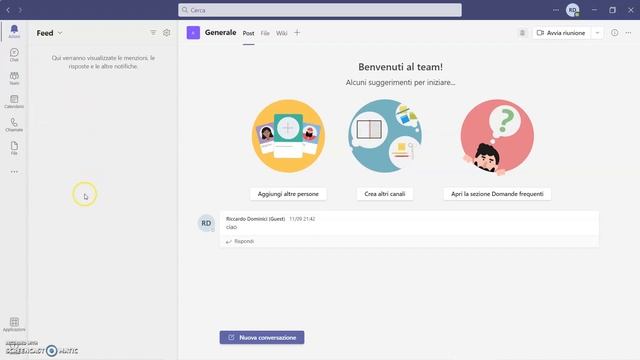Open feed settings gear icon
The image size is (640, 360).
167,33
